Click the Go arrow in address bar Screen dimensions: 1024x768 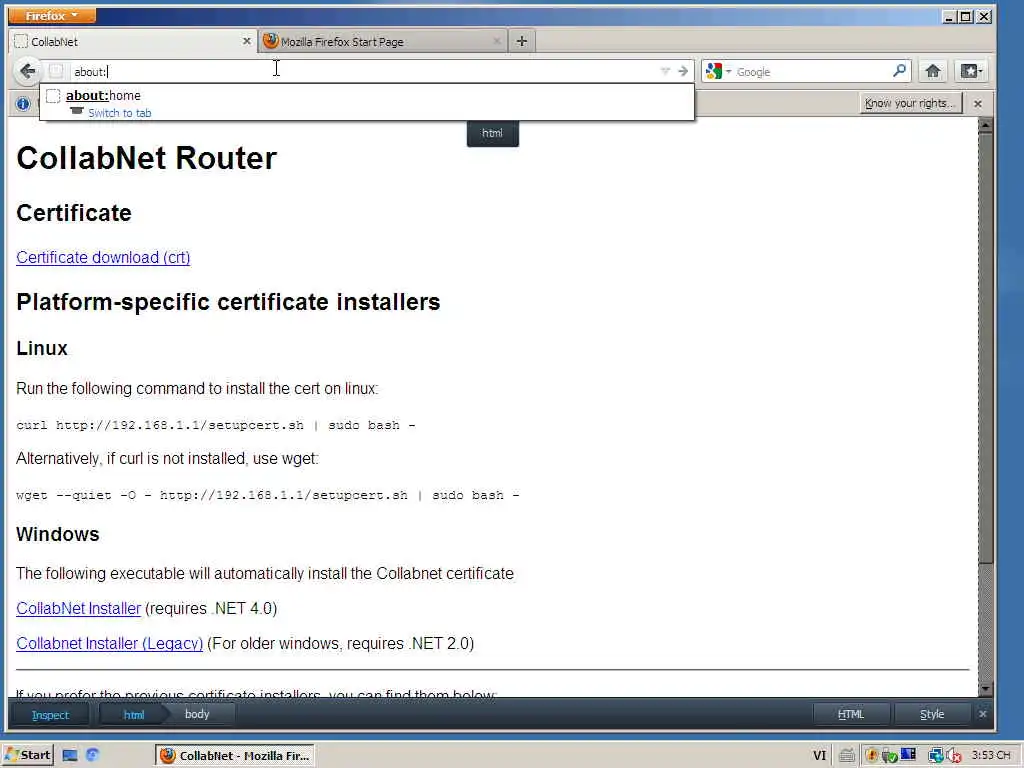coord(682,71)
